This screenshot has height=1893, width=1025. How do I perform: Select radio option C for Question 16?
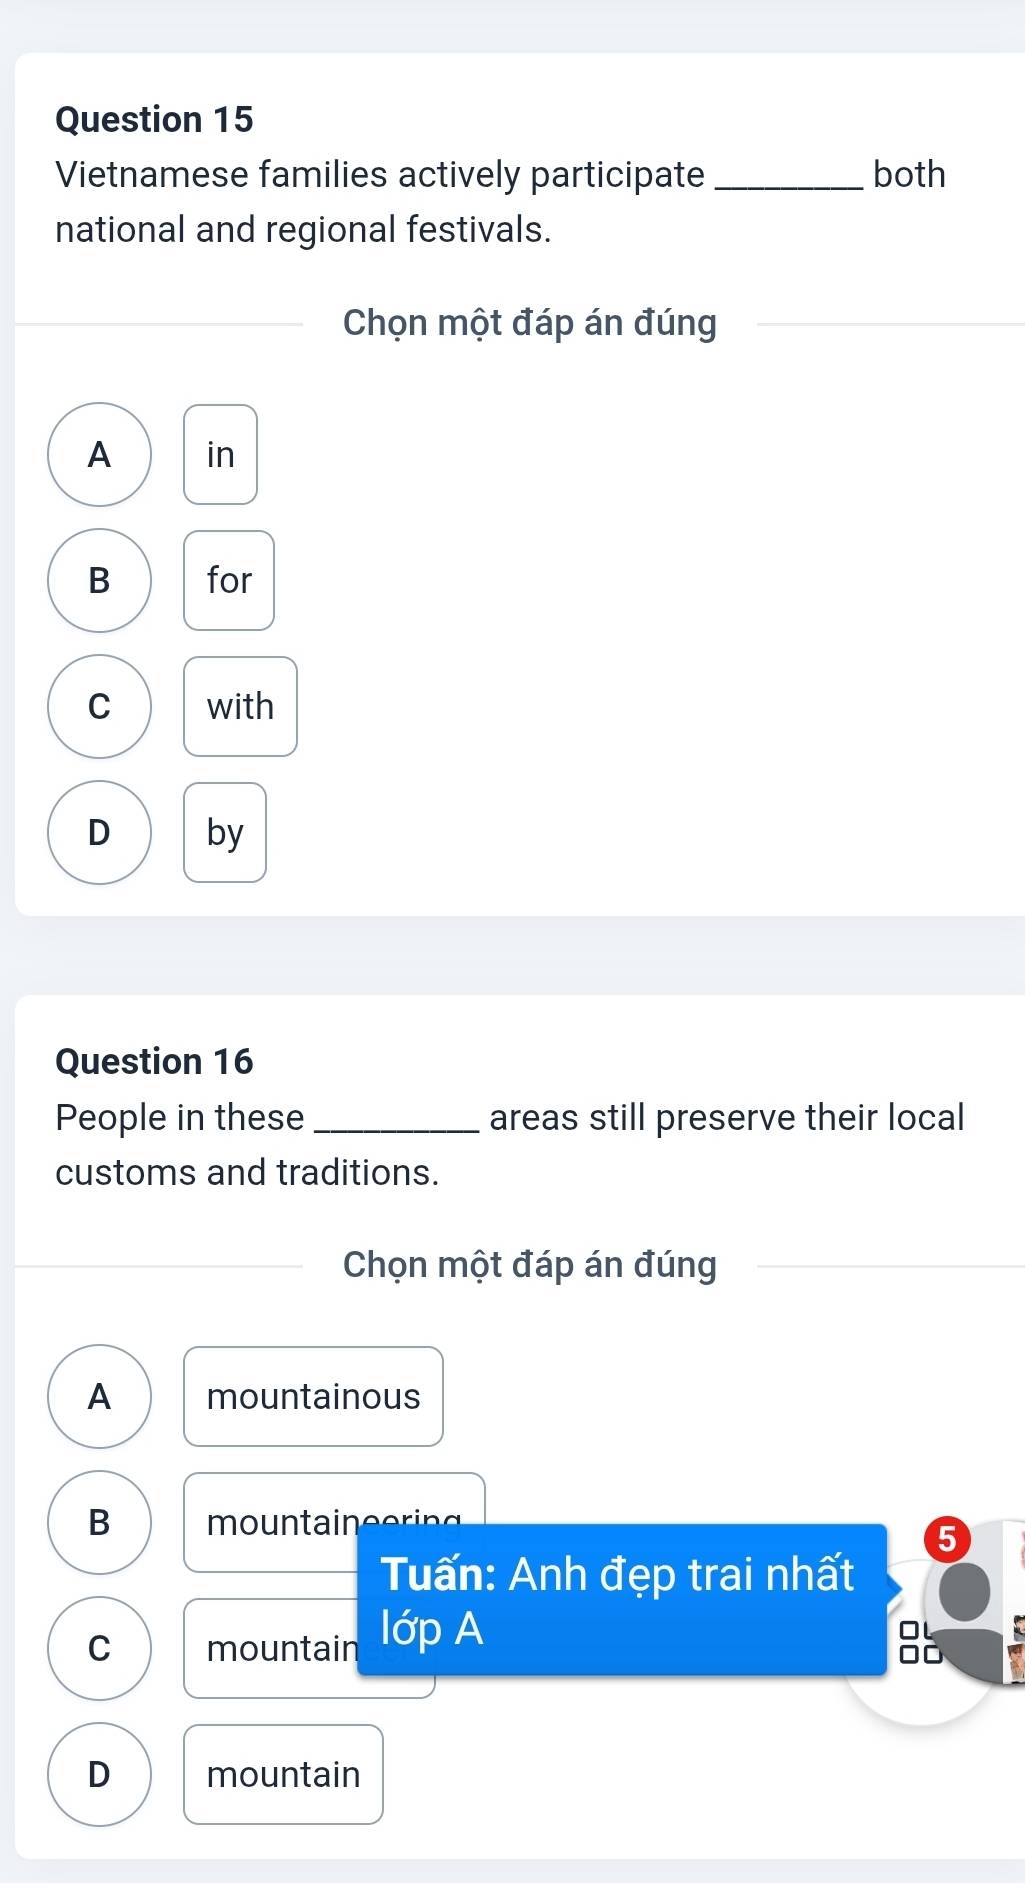[99, 1648]
